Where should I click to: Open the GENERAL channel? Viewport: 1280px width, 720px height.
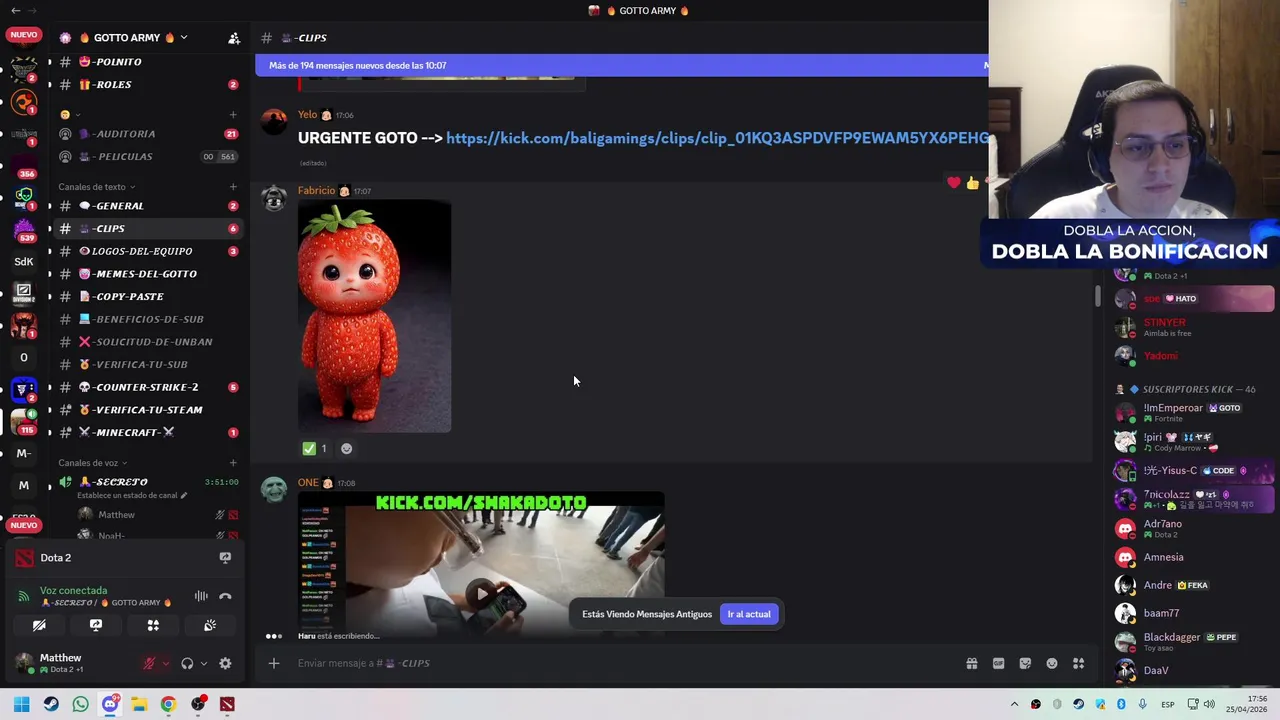(147, 206)
